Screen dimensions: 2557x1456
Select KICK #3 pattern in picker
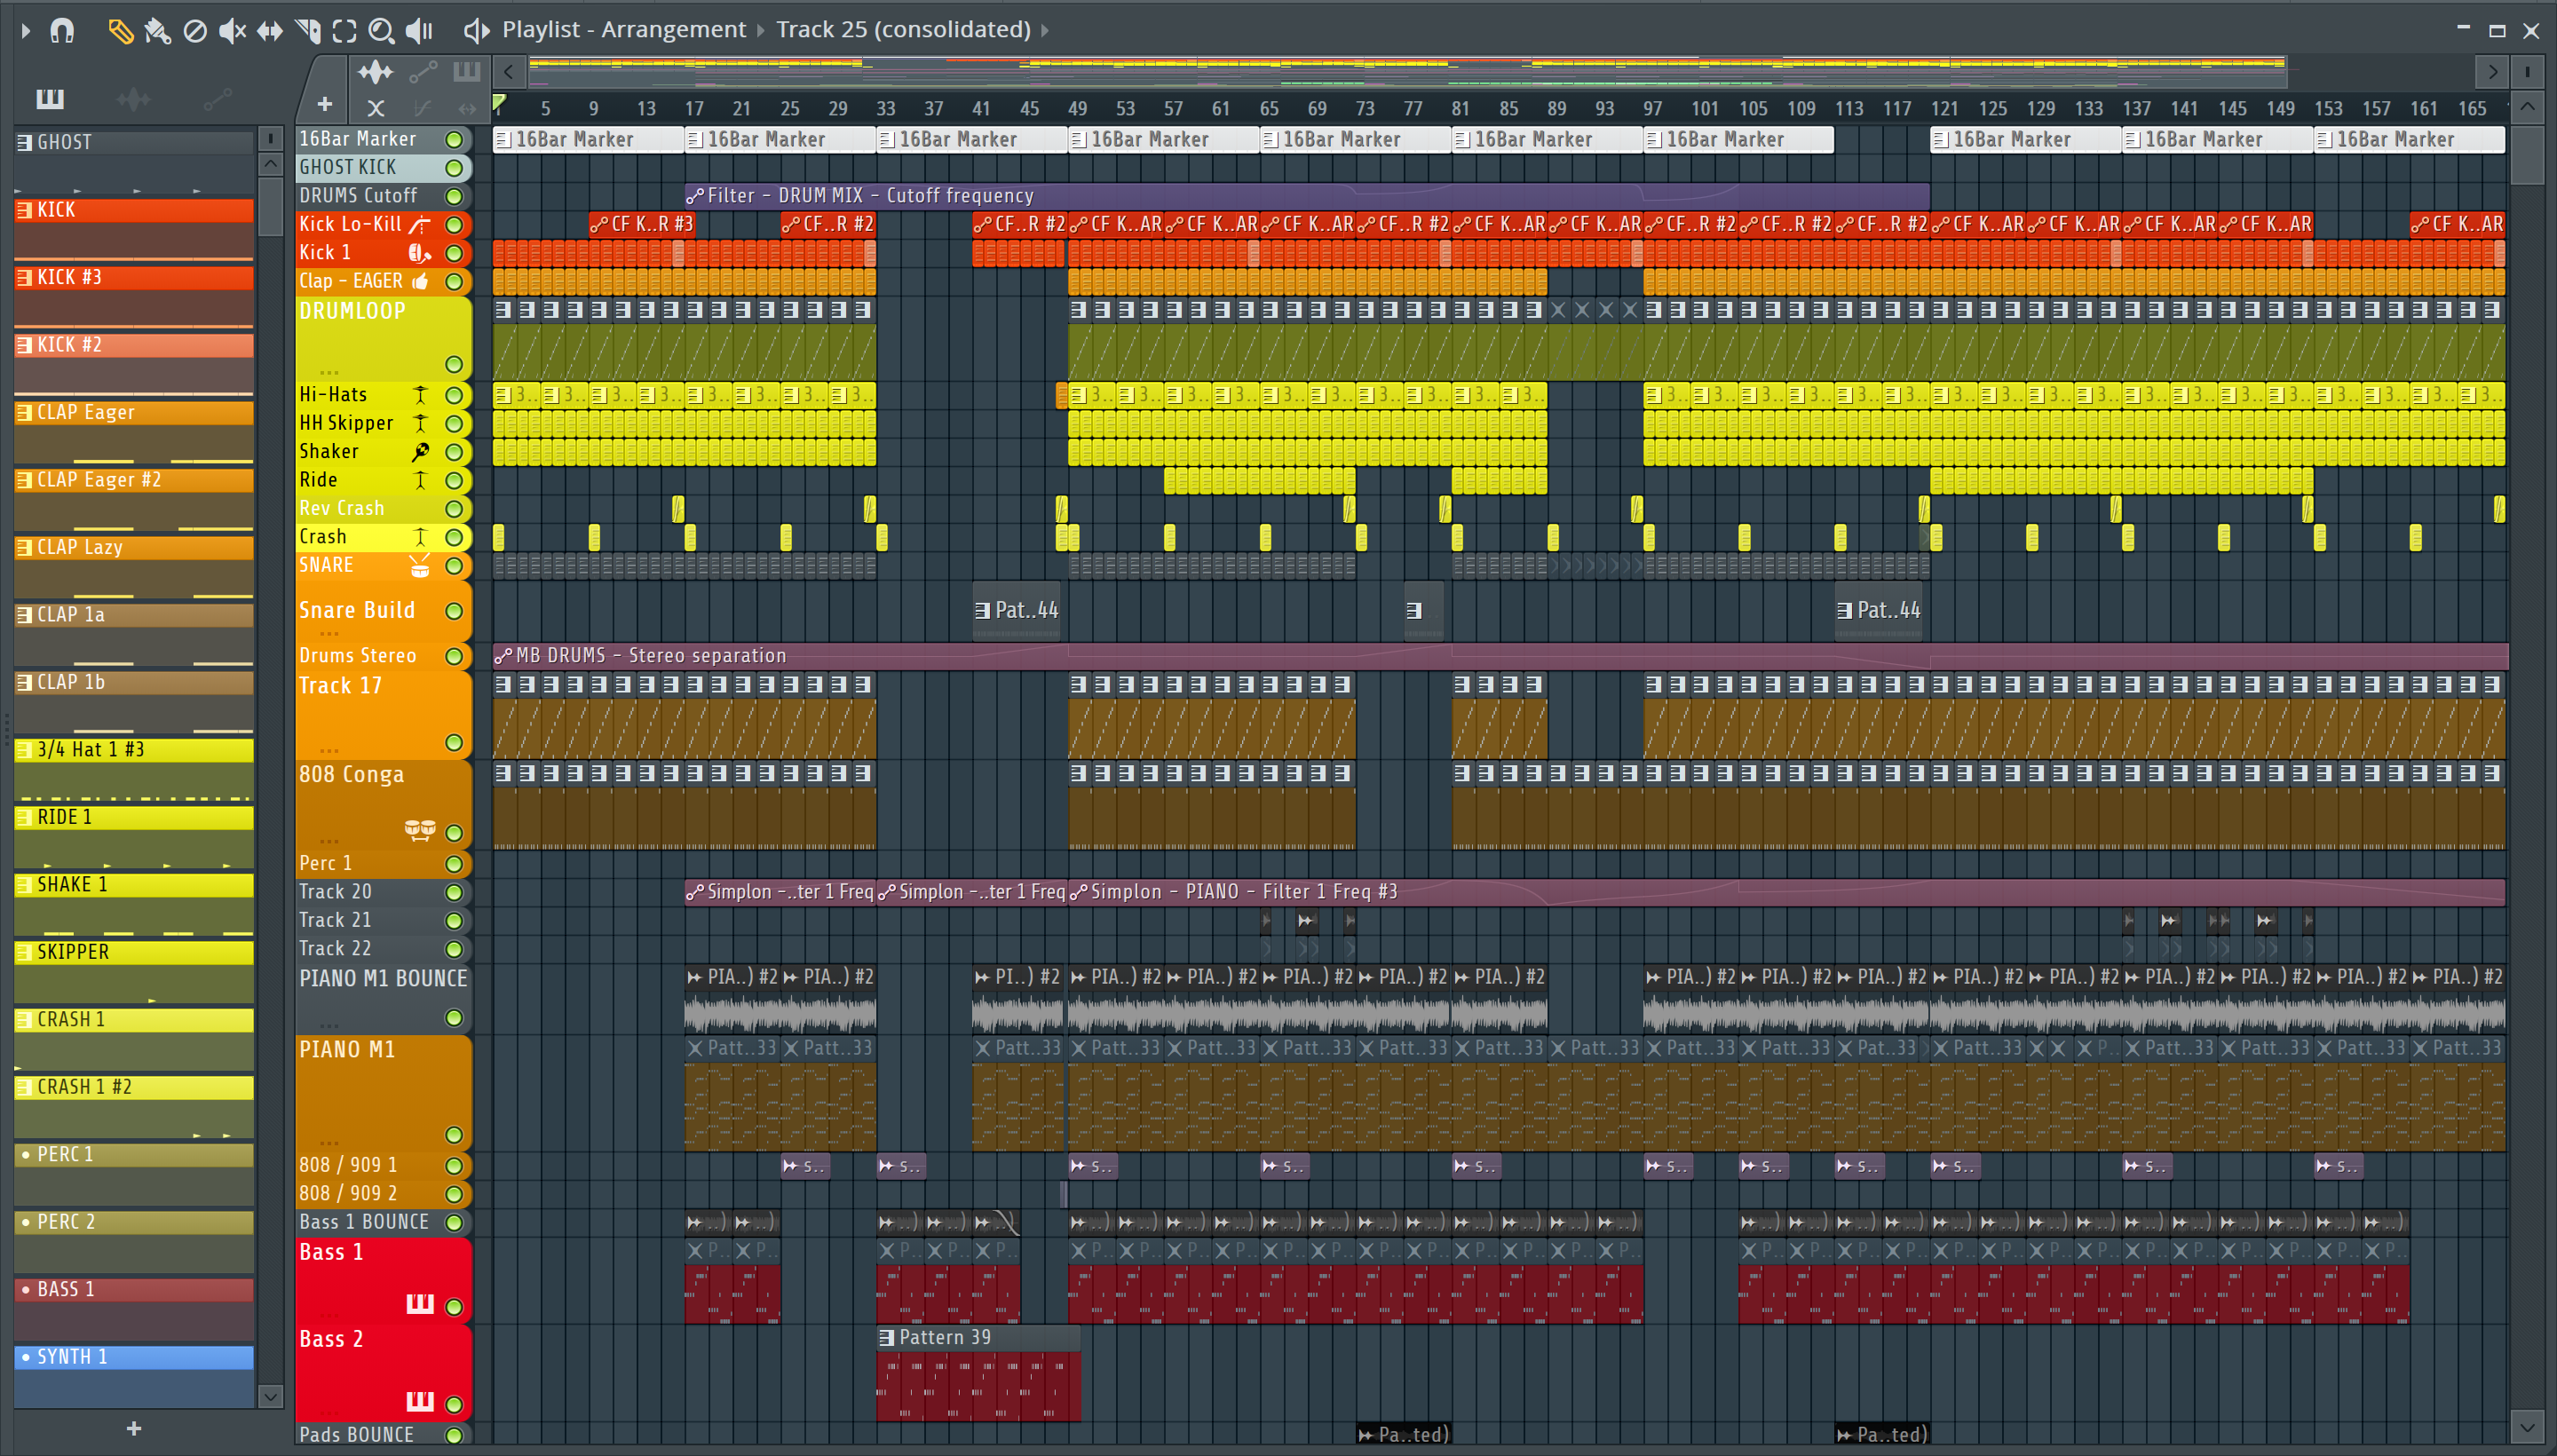click(134, 278)
